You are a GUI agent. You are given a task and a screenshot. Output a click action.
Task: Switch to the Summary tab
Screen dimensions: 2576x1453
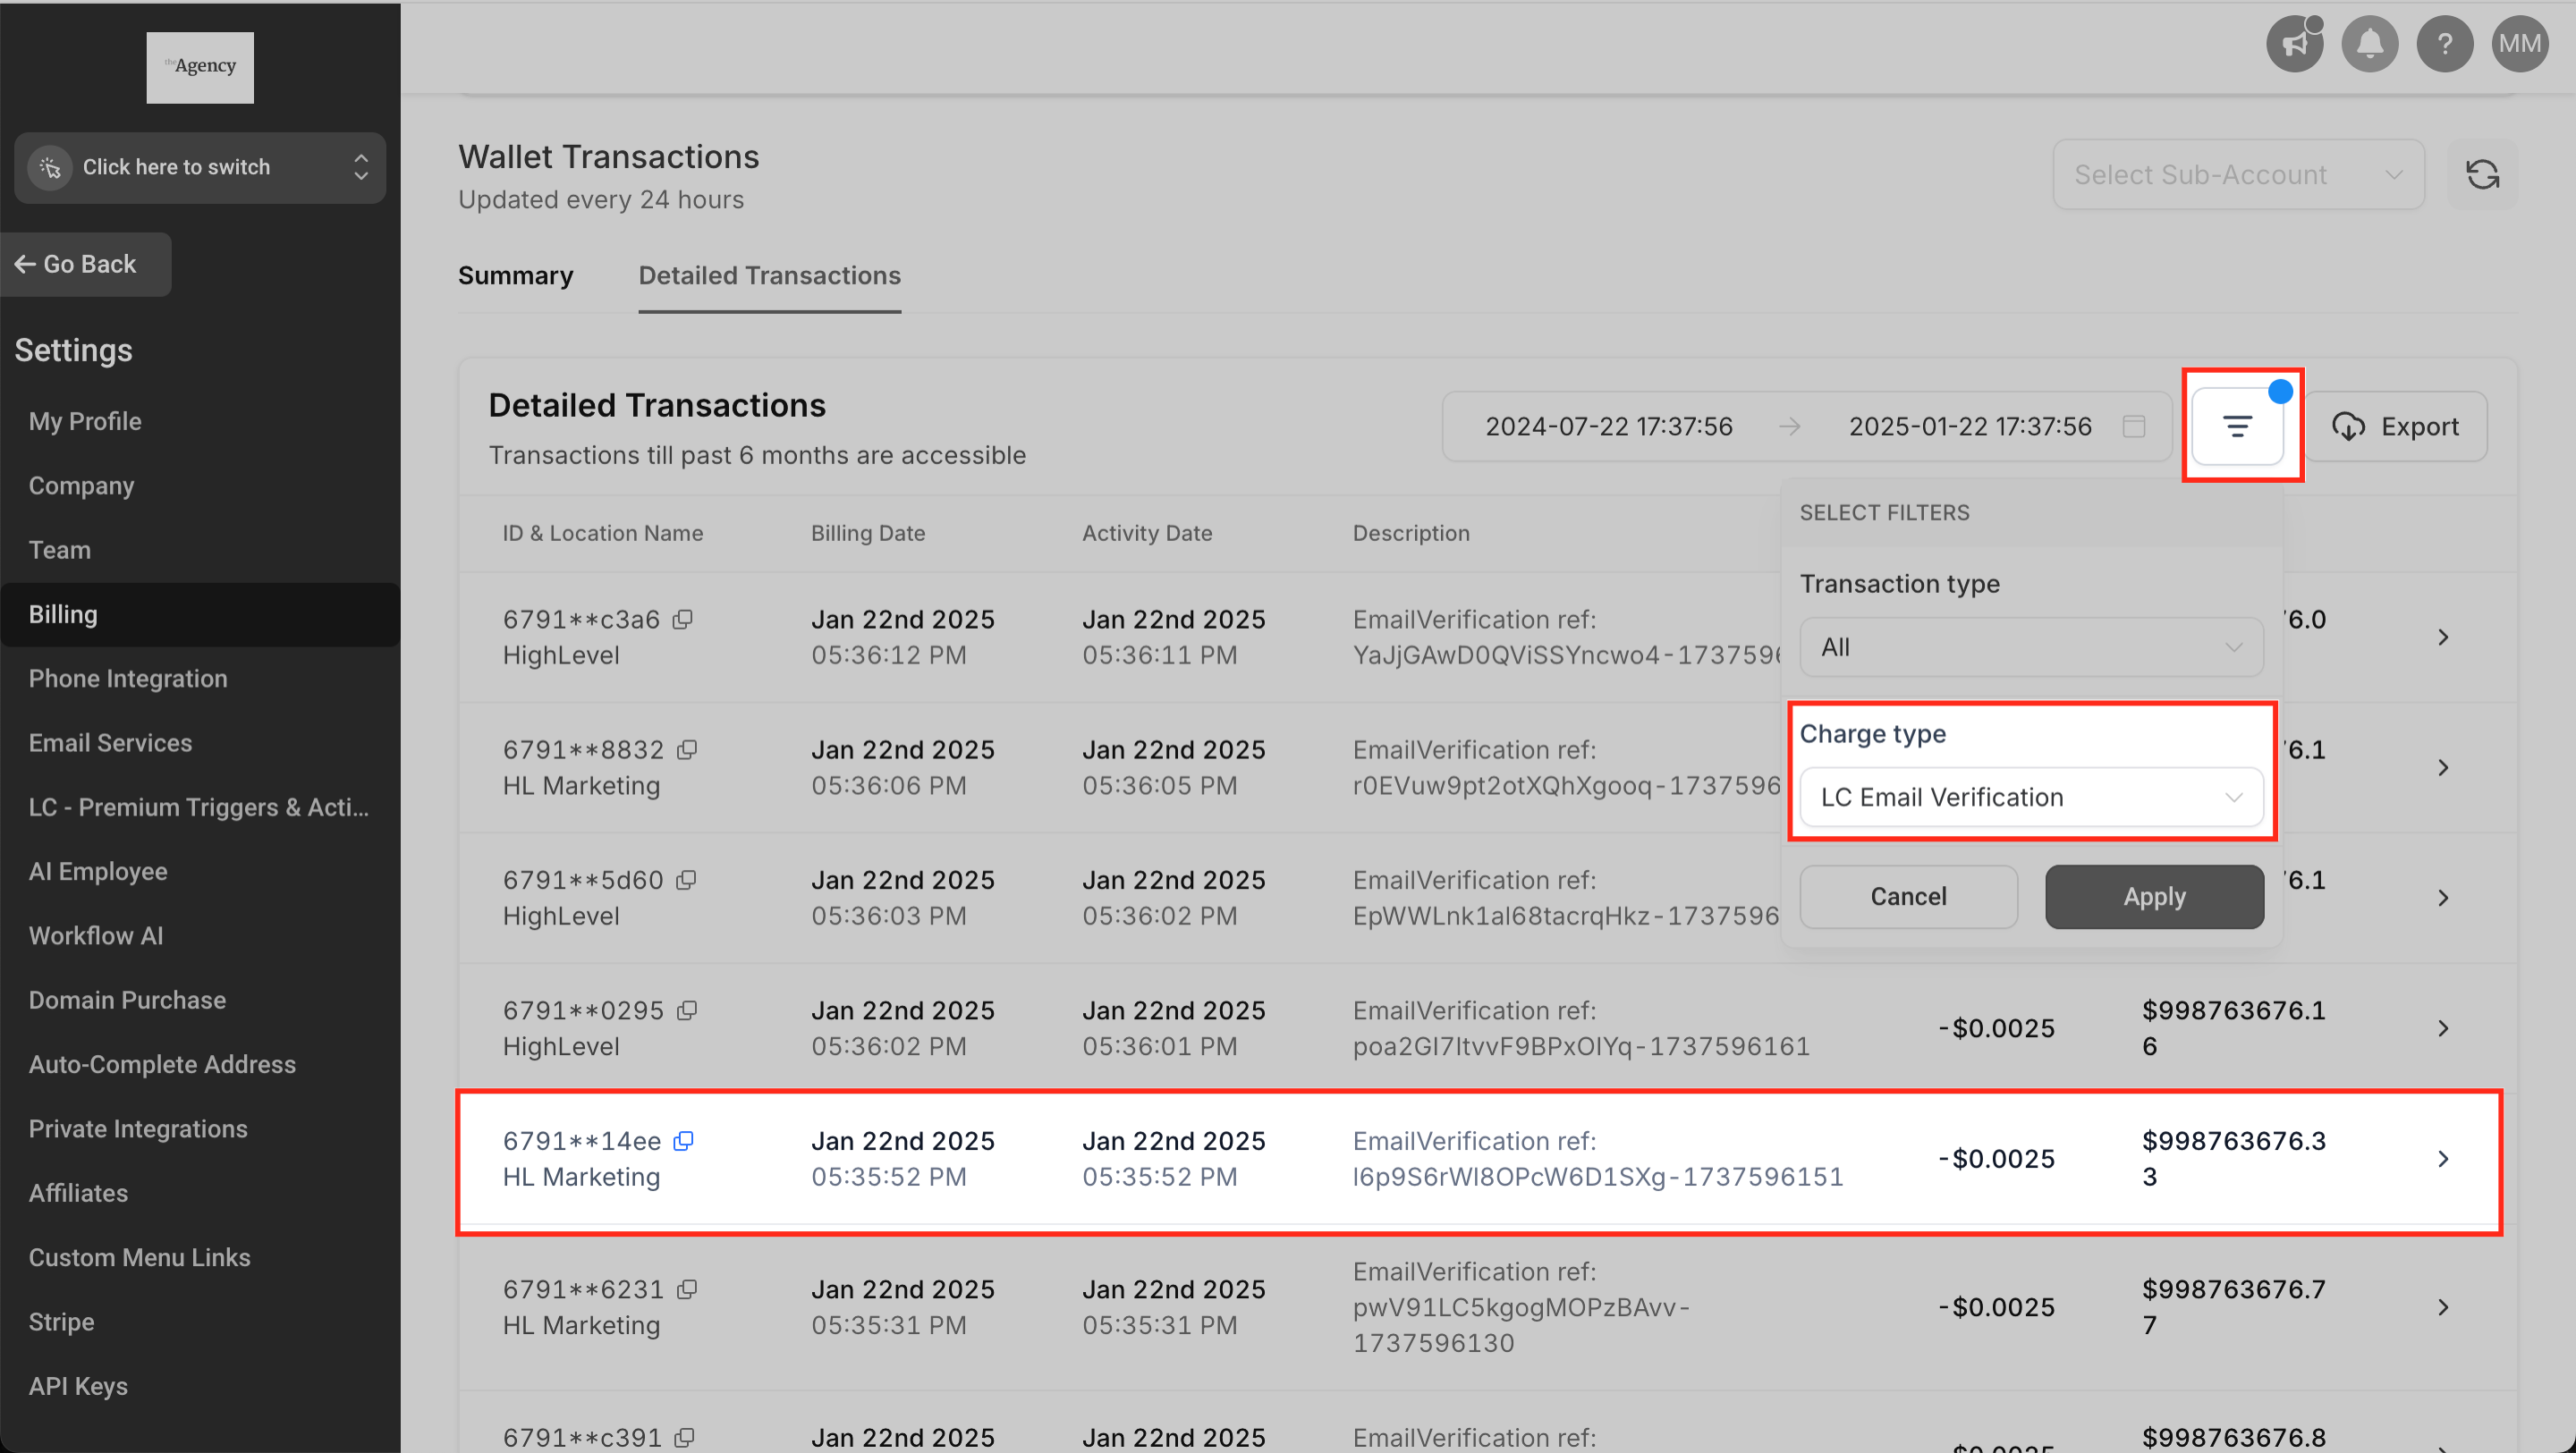tap(515, 276)
